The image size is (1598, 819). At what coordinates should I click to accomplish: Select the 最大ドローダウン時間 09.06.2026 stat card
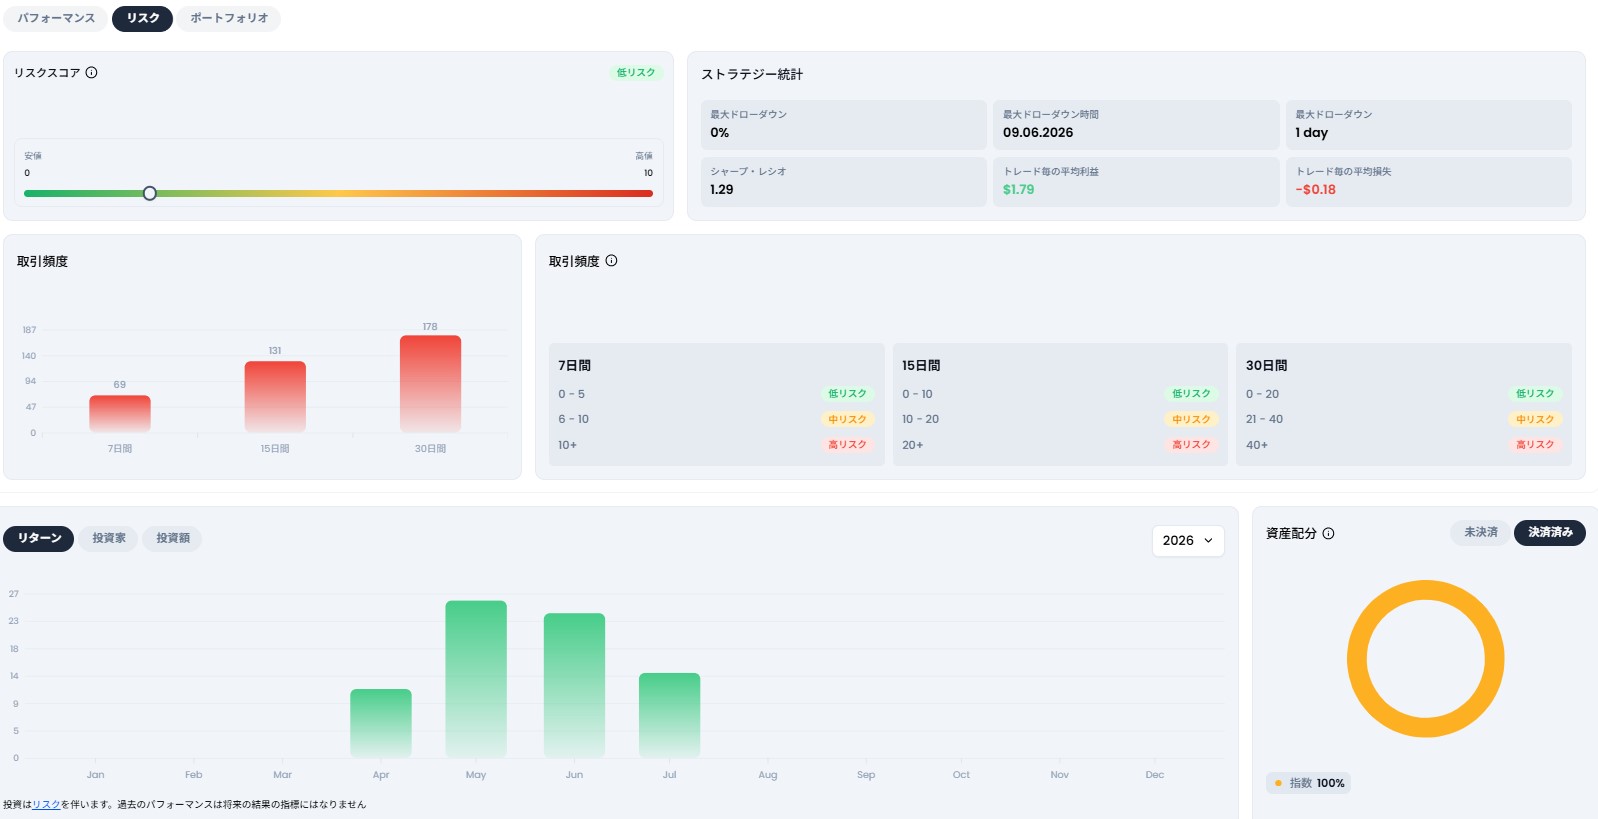coord(1136,125)
